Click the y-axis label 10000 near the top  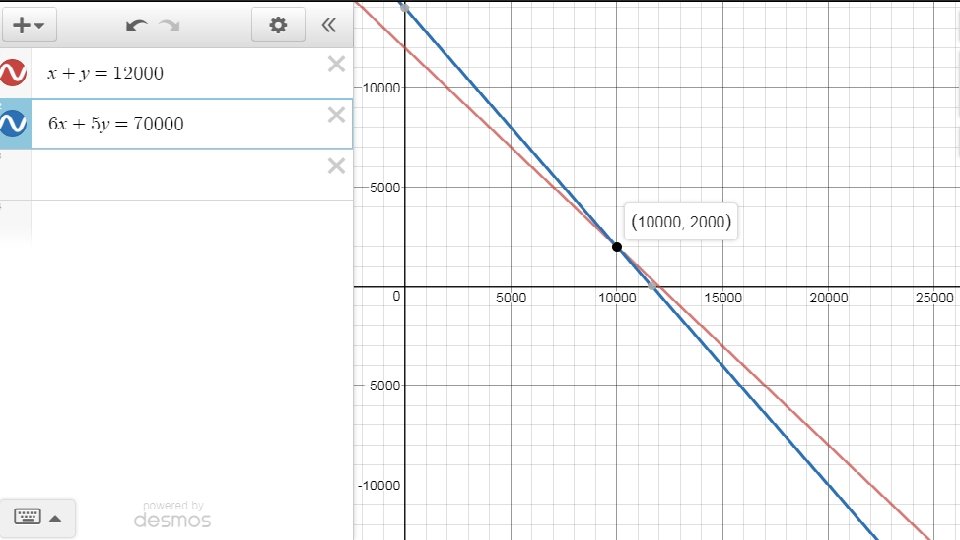point(381,88)
